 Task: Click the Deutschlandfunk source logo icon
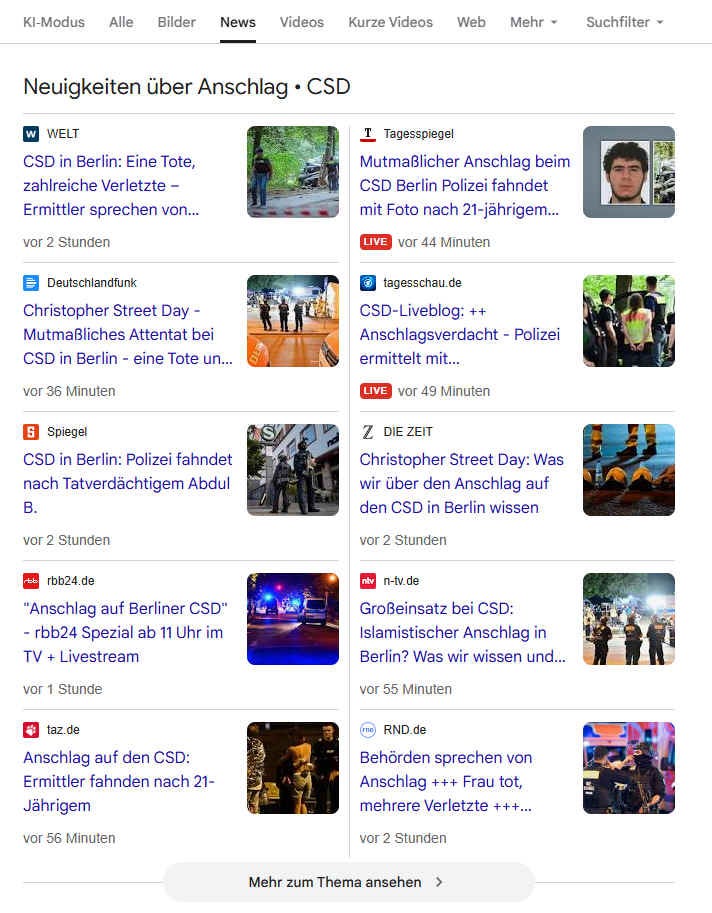(x=31, y=283)
